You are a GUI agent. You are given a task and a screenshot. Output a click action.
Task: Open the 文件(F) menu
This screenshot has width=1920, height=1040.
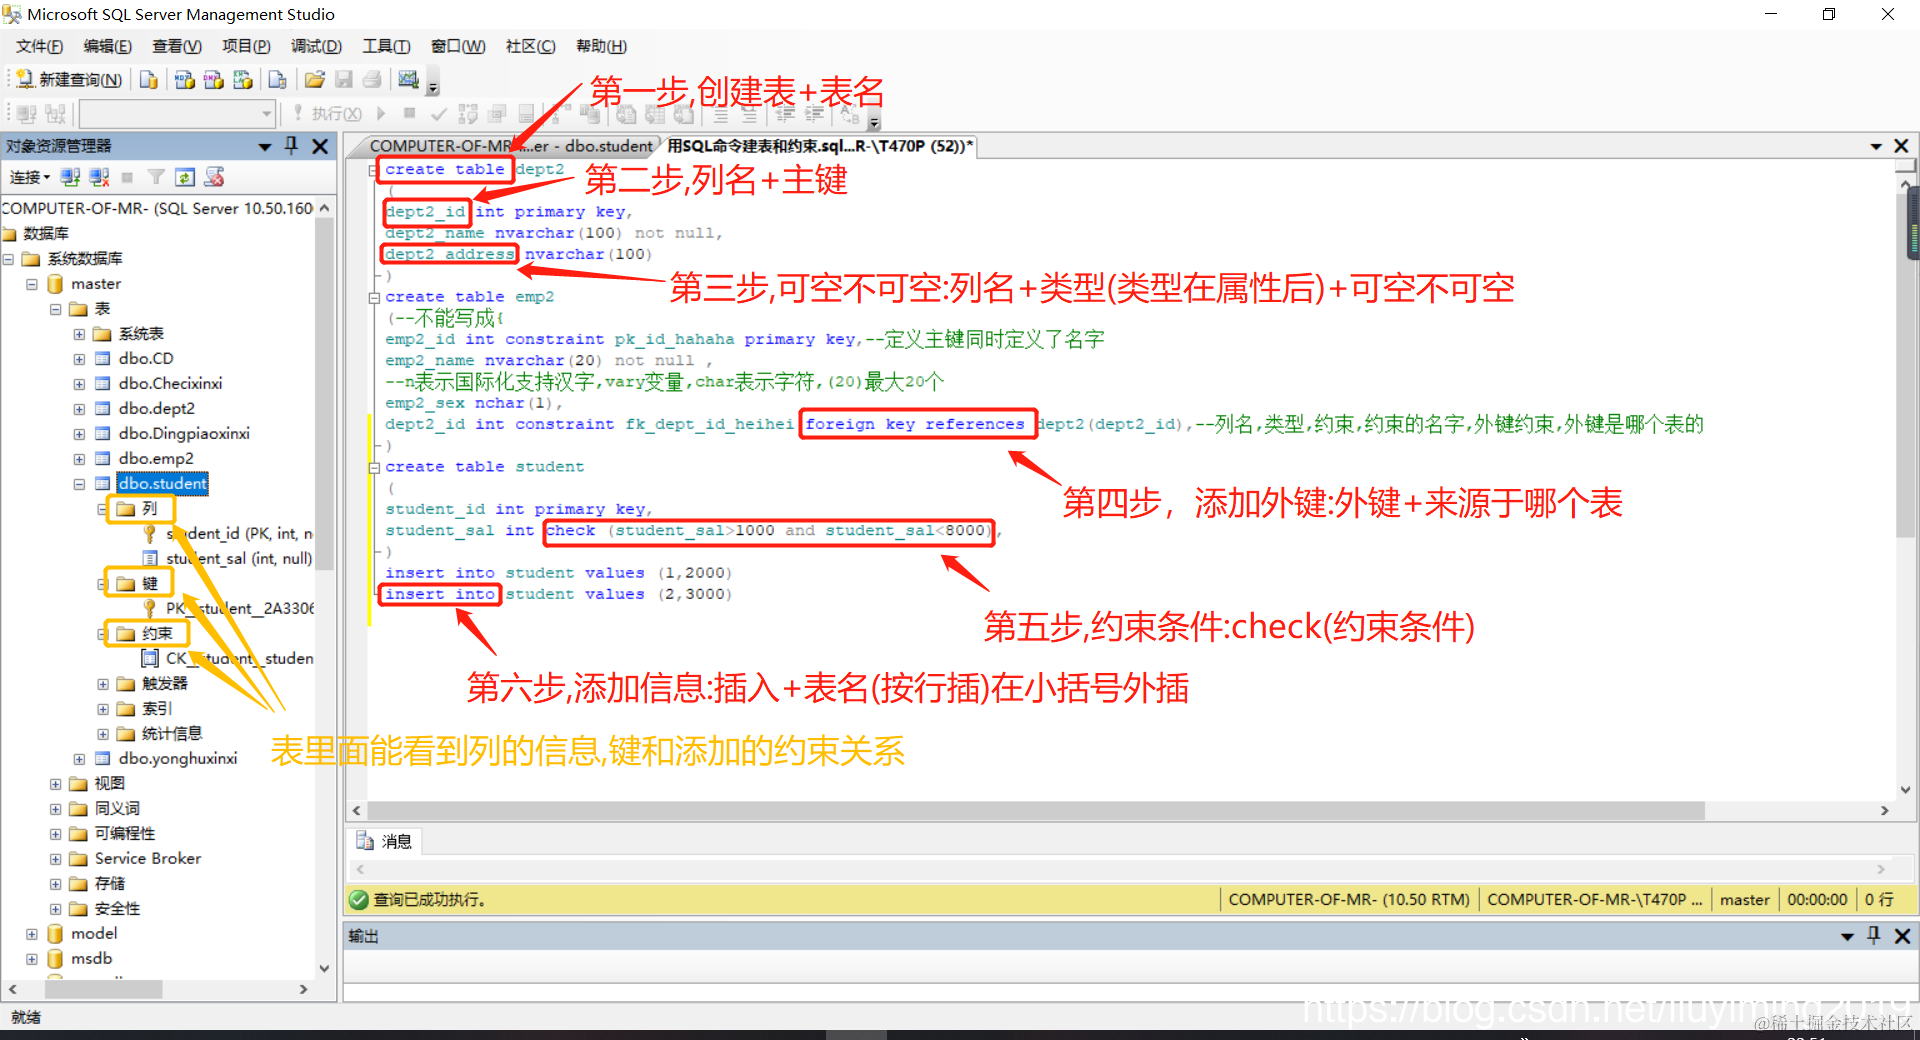(x=39, y=46)
